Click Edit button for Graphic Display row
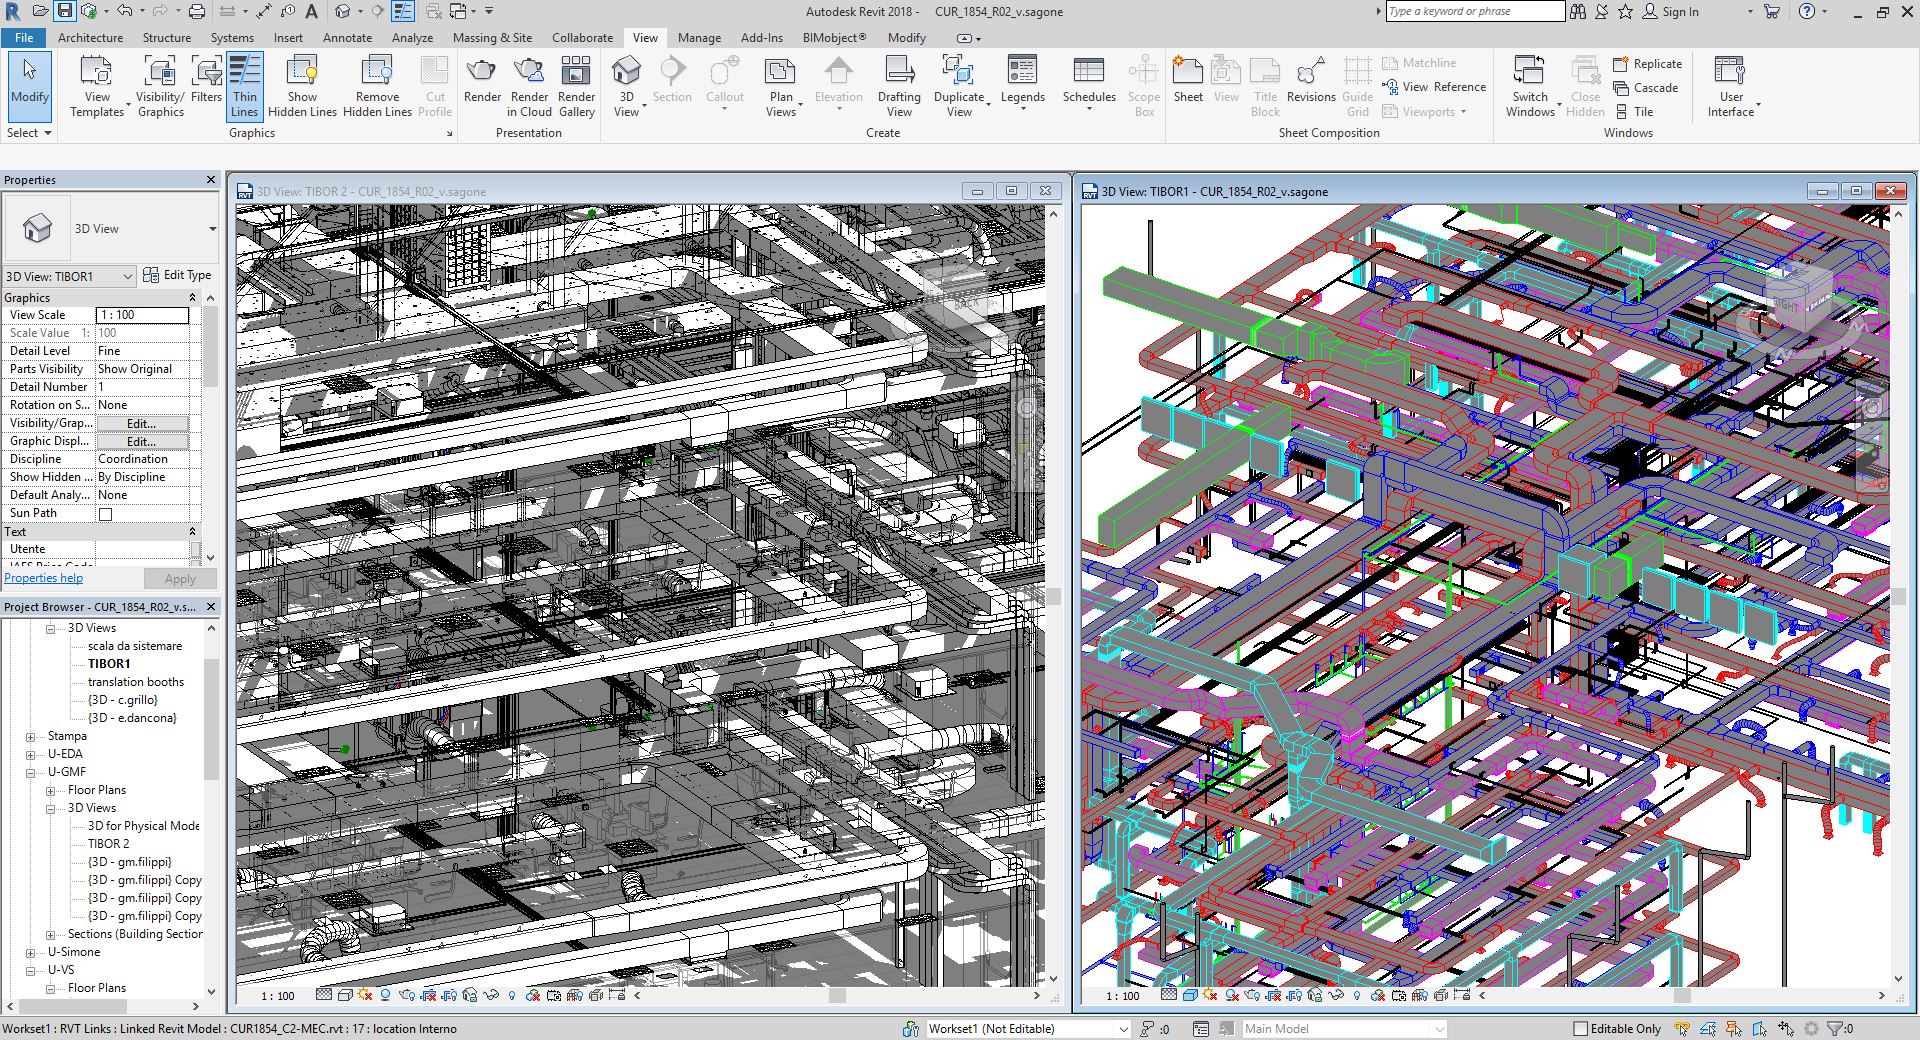This screenshot has width=1920, height=1040. [x=141, y=441]
